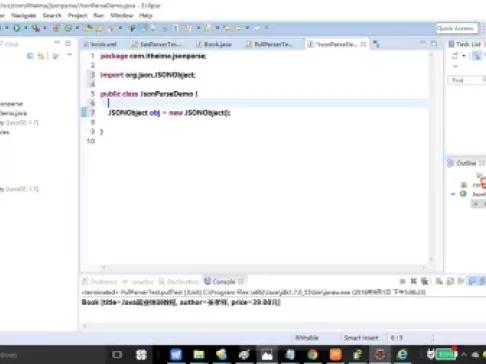
Task: Toggle the Task List categorized filter button
Action: tap(477, 56)
